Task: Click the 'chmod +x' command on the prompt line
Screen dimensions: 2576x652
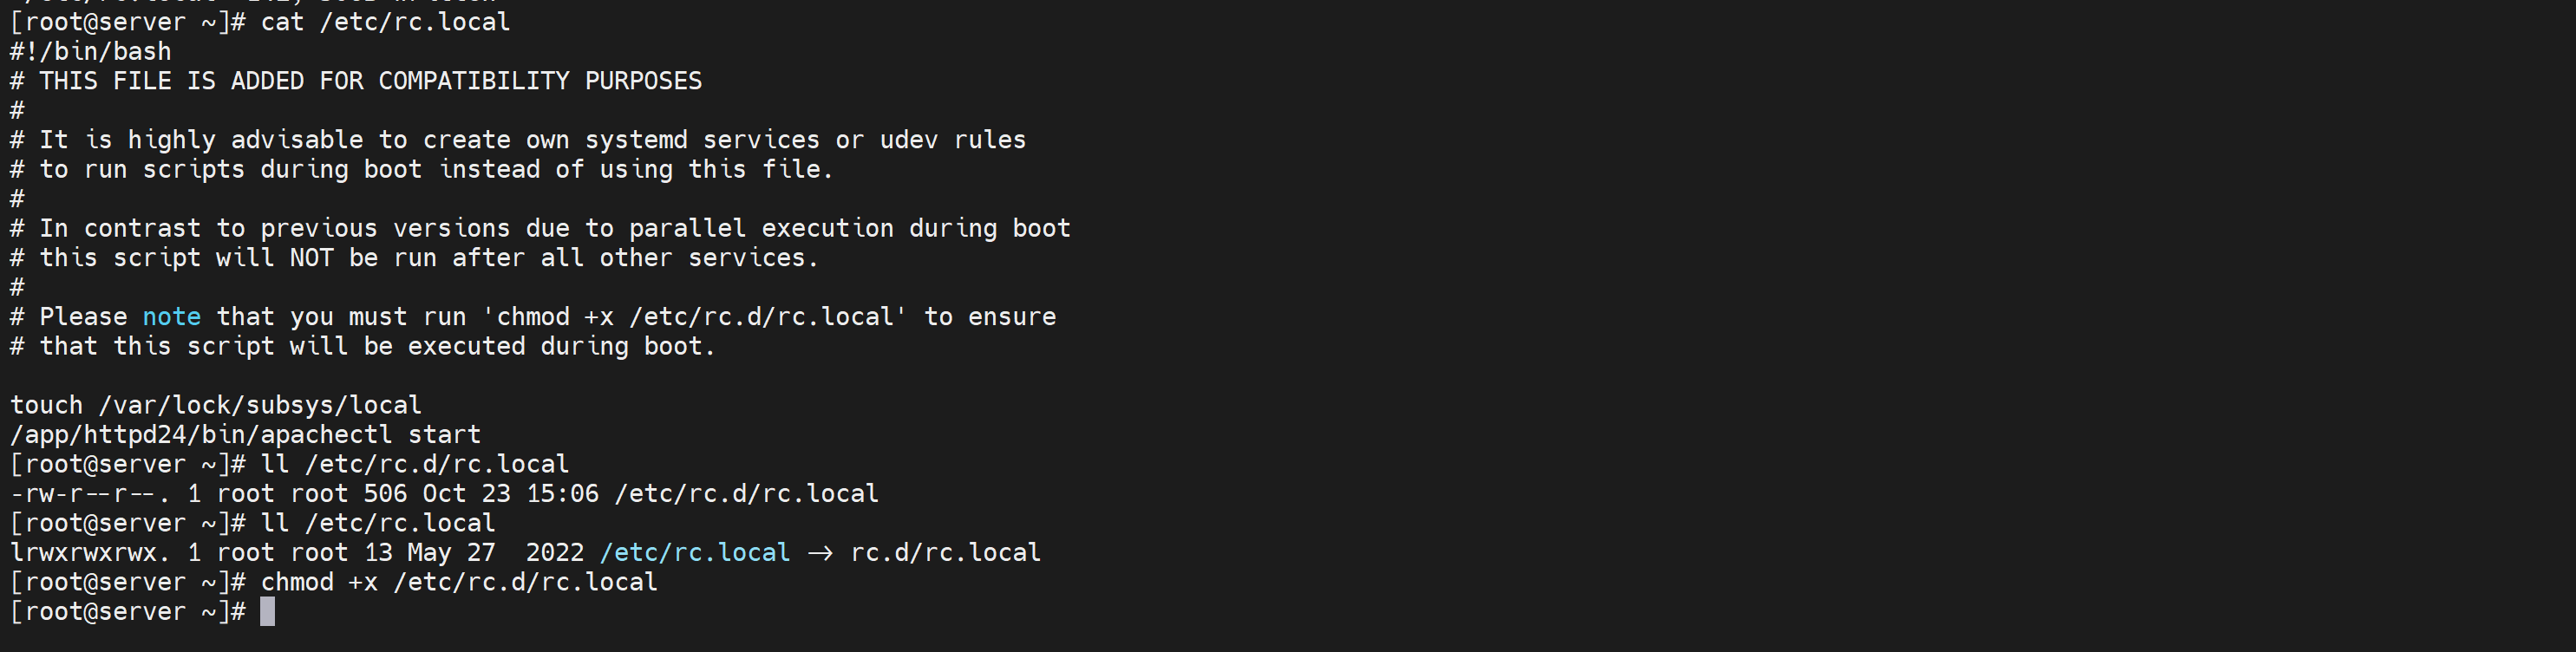Action: click(319, 582)
